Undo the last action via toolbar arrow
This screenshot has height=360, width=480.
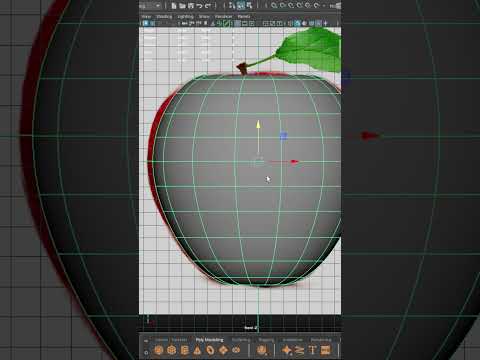[x=199, y=5]
